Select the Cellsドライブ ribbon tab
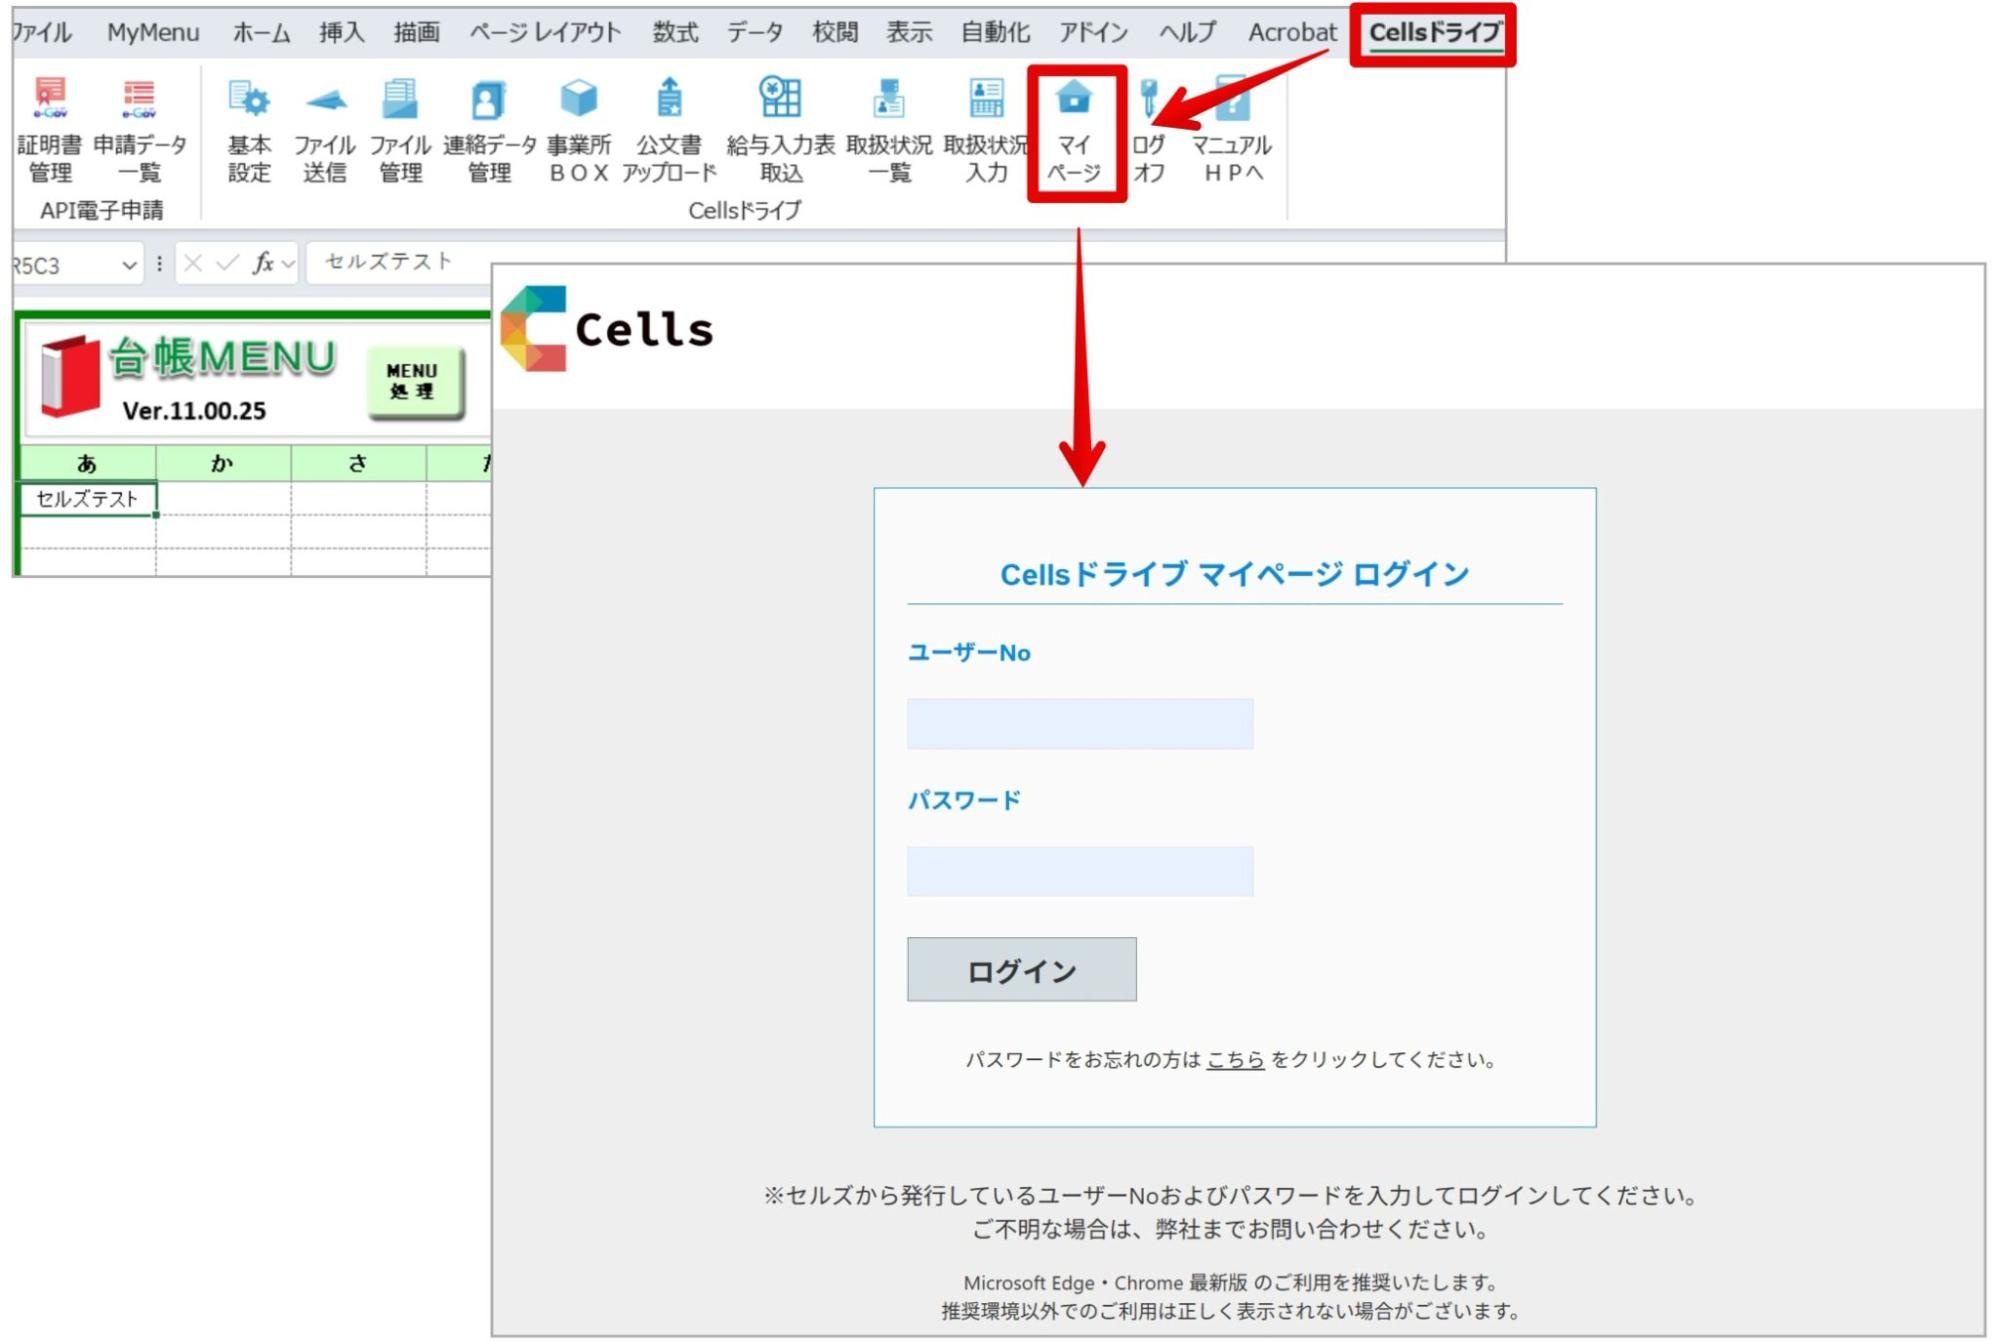 click(x=1435, y=33)
